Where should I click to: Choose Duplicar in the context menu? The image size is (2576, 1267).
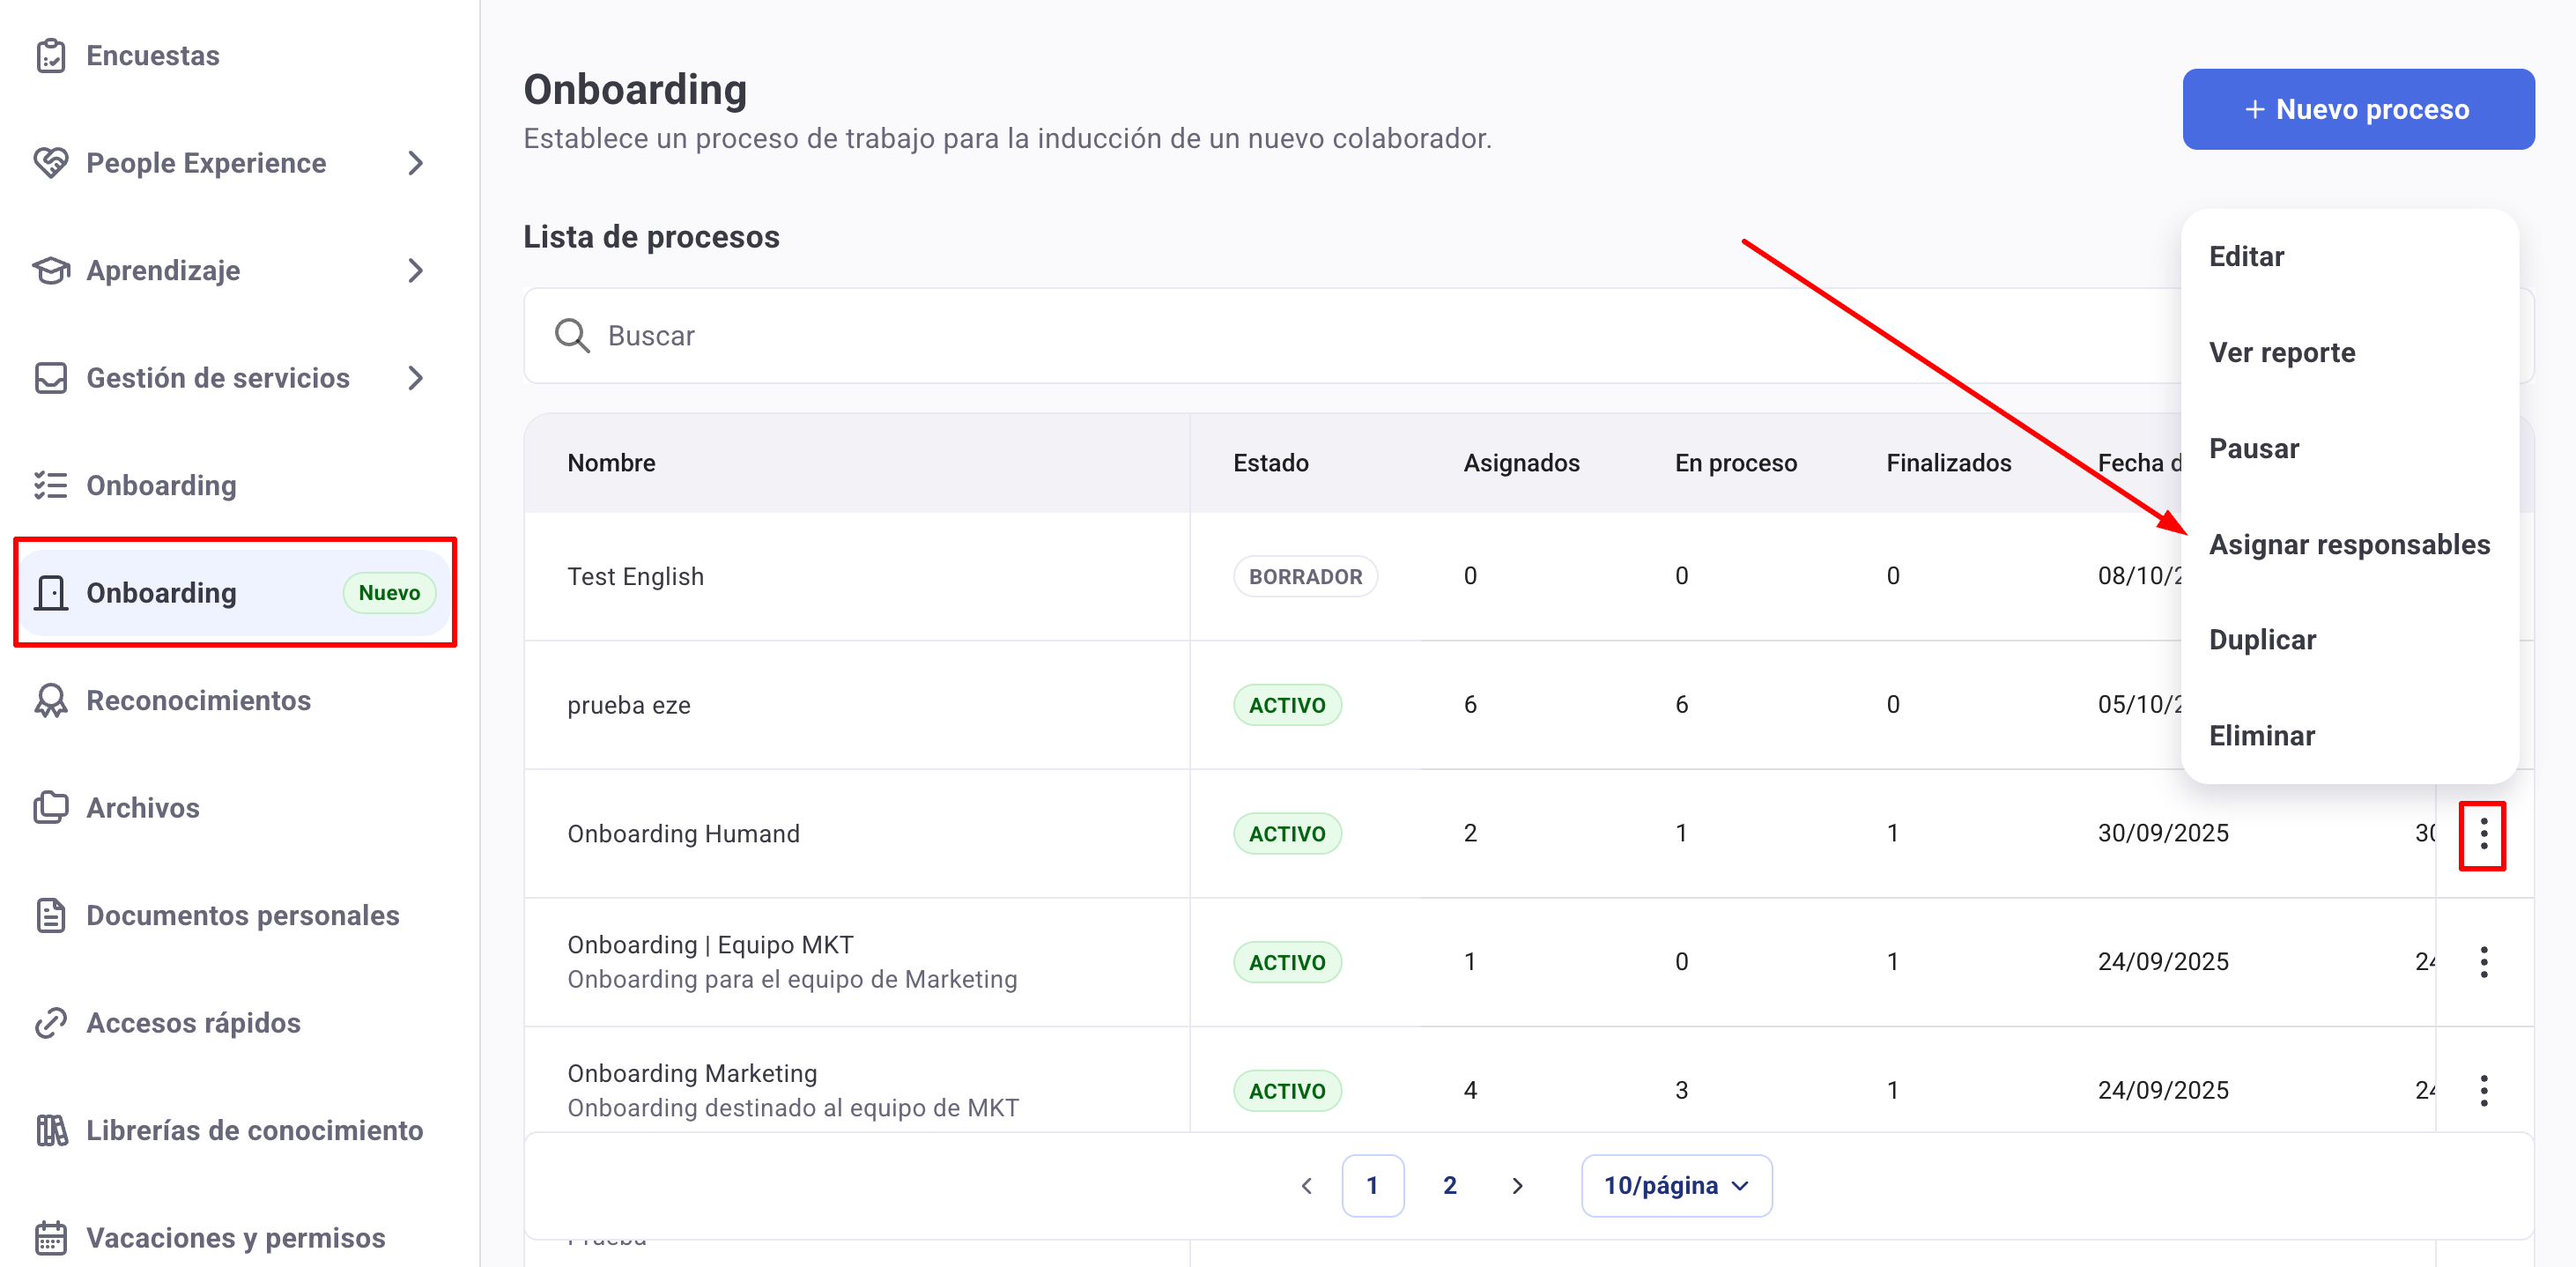[2262, 640]
